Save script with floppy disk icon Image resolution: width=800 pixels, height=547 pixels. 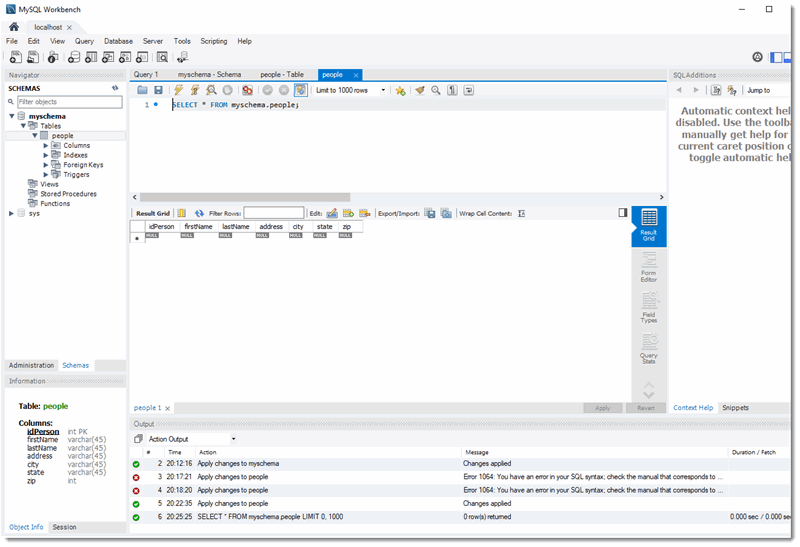pyautogui.click(x=159, y=90)
